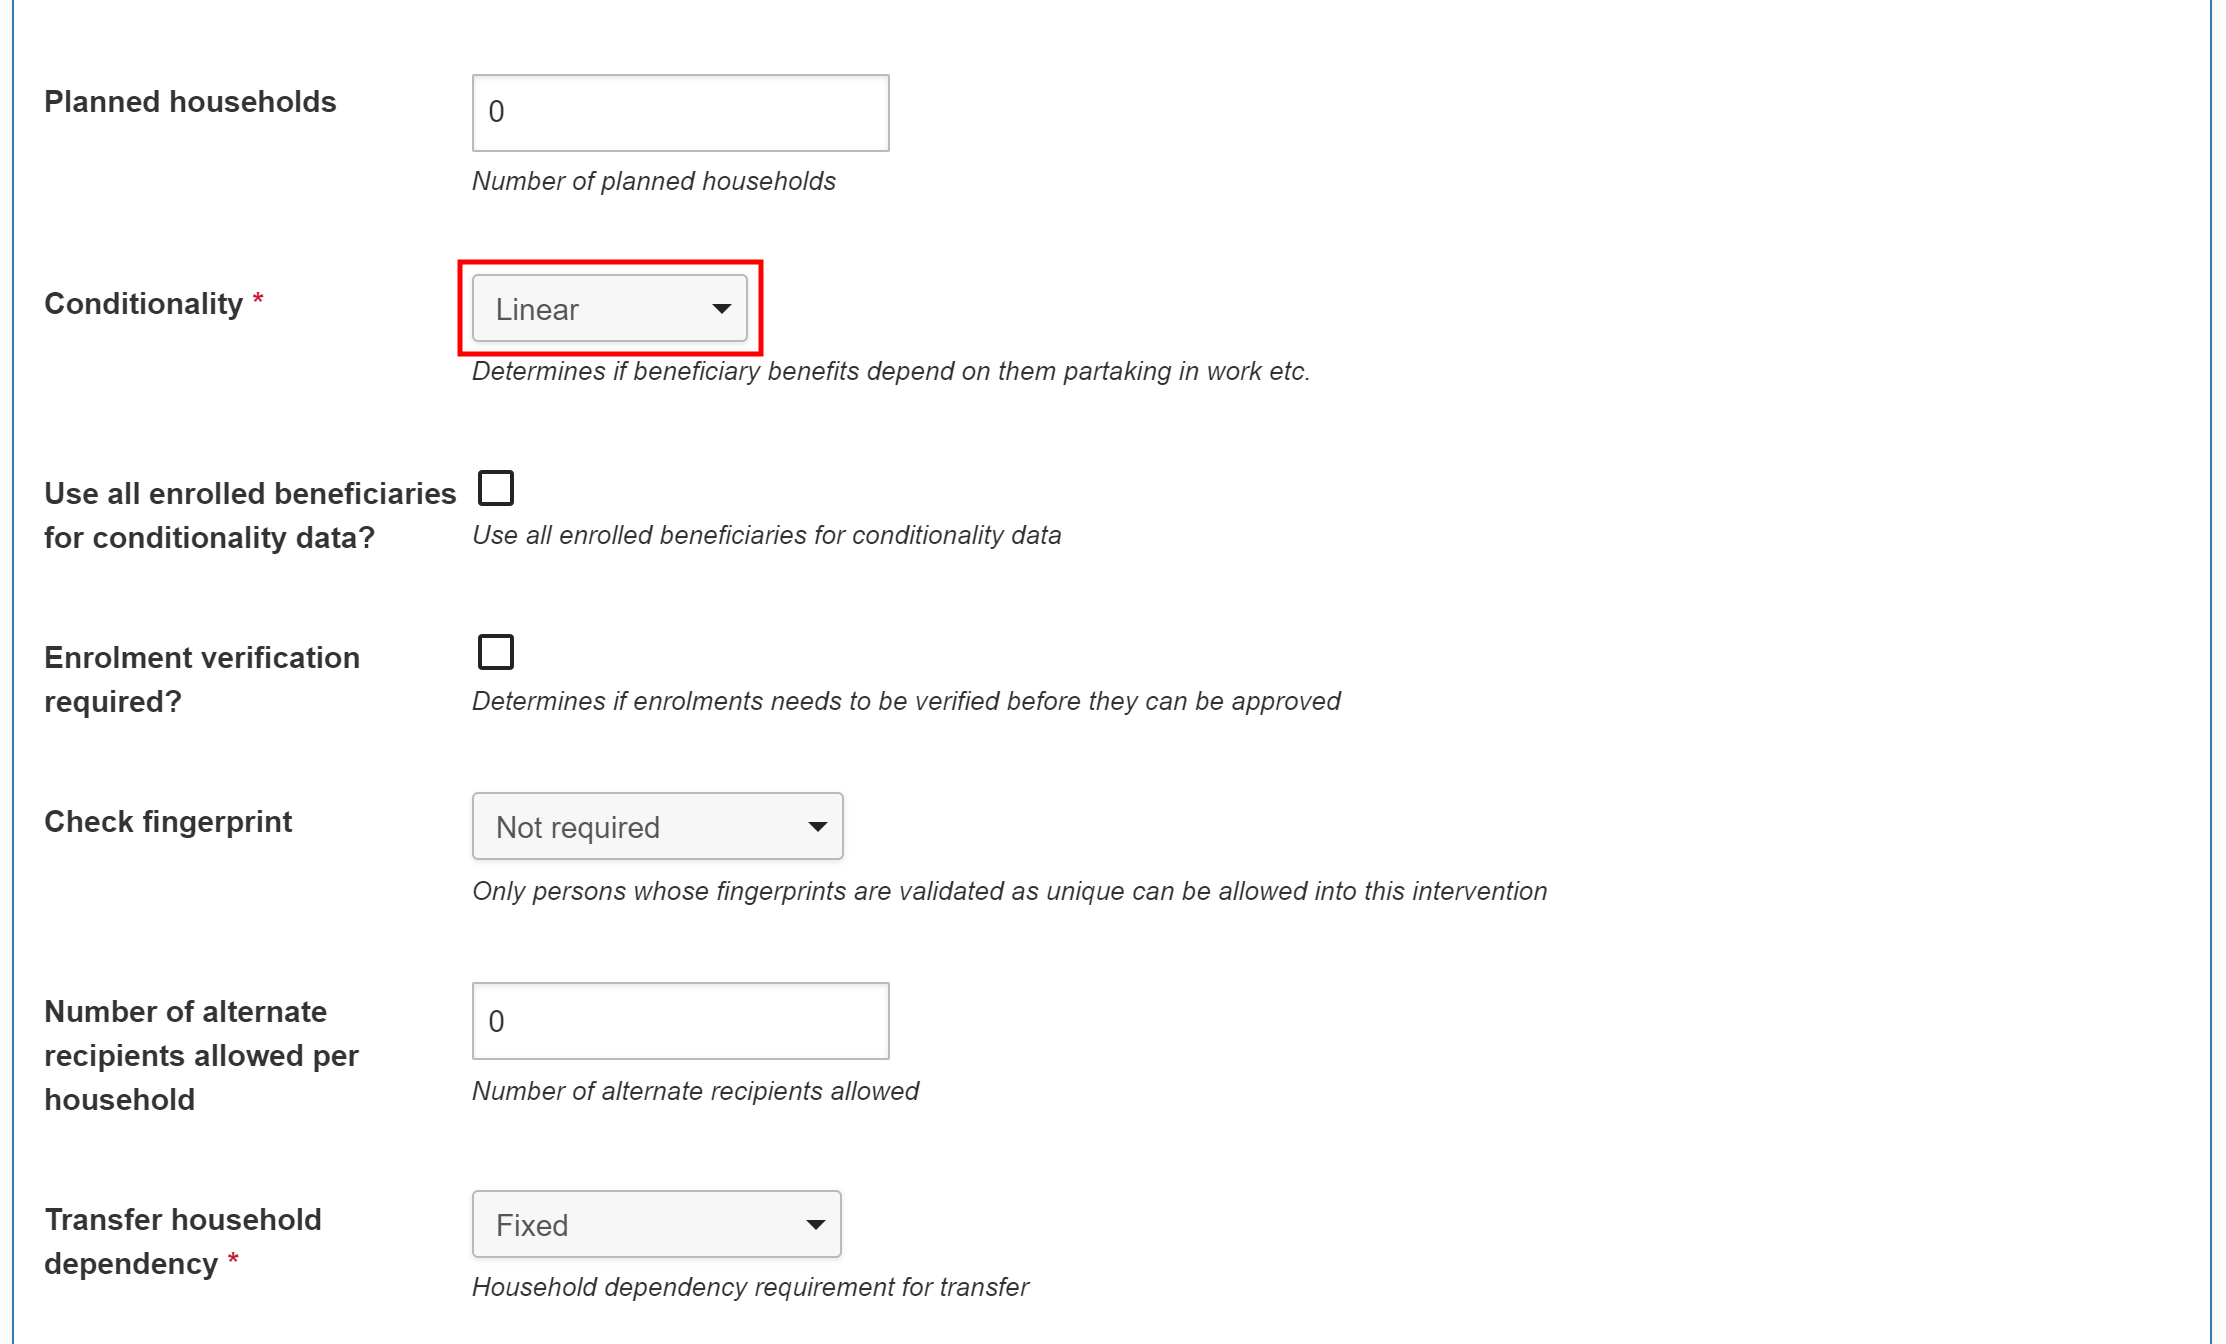2226x1344 pixels.
Task: Click the fingerprints validated help text
Action: 1009,891
